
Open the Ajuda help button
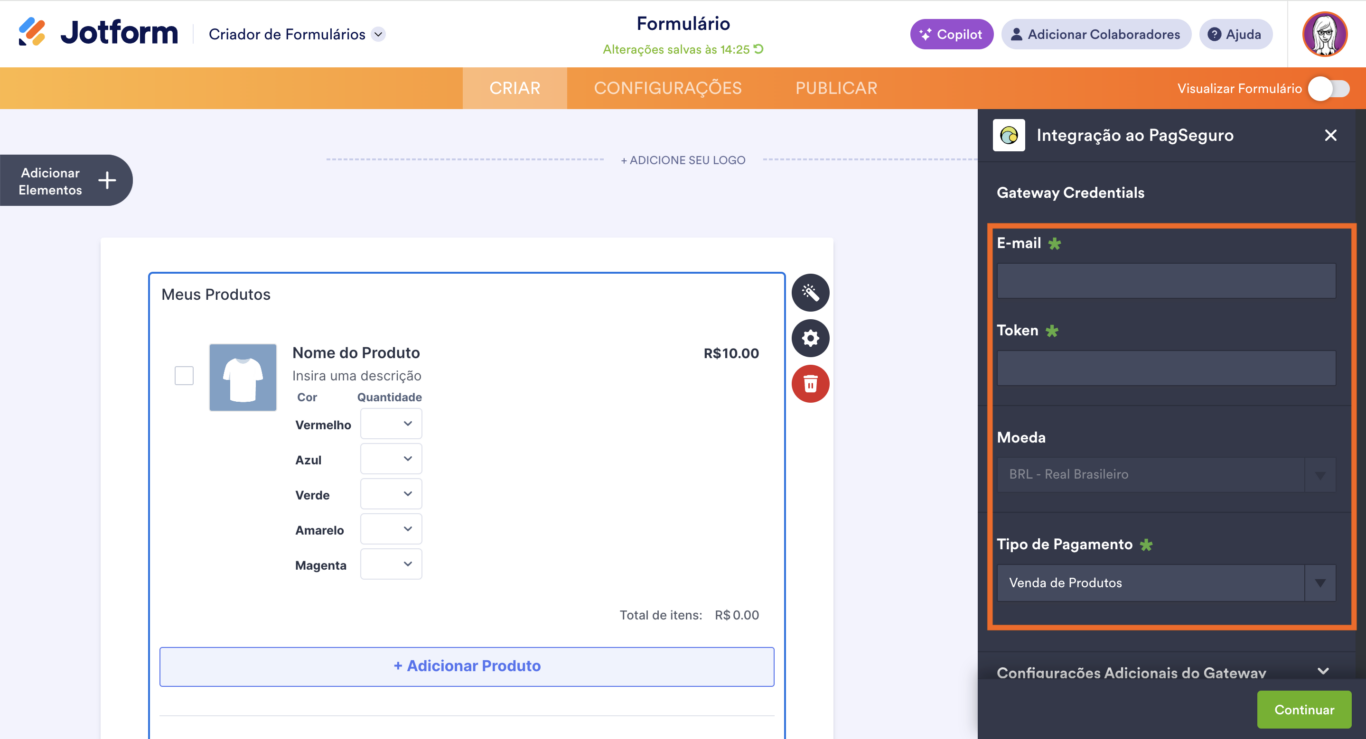tap(1235, 34)
